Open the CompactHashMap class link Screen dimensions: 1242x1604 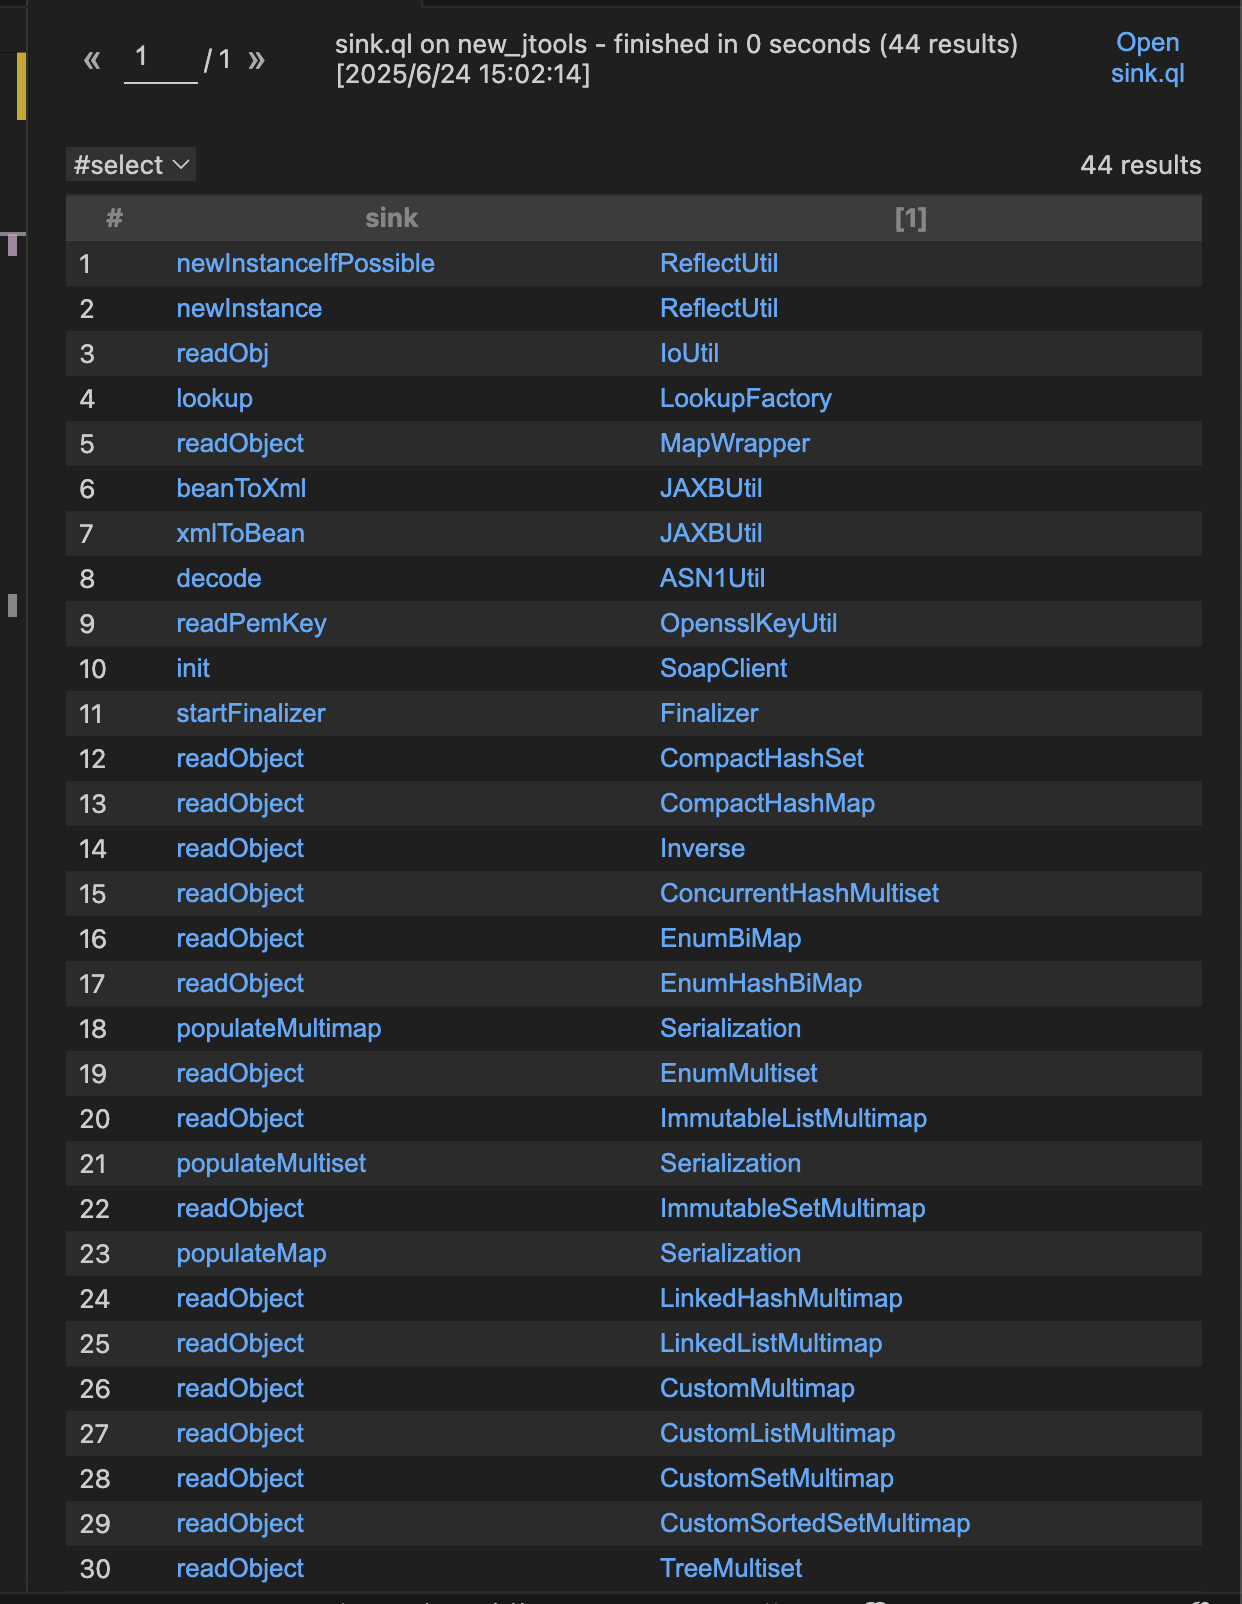(x=767, y=803)
